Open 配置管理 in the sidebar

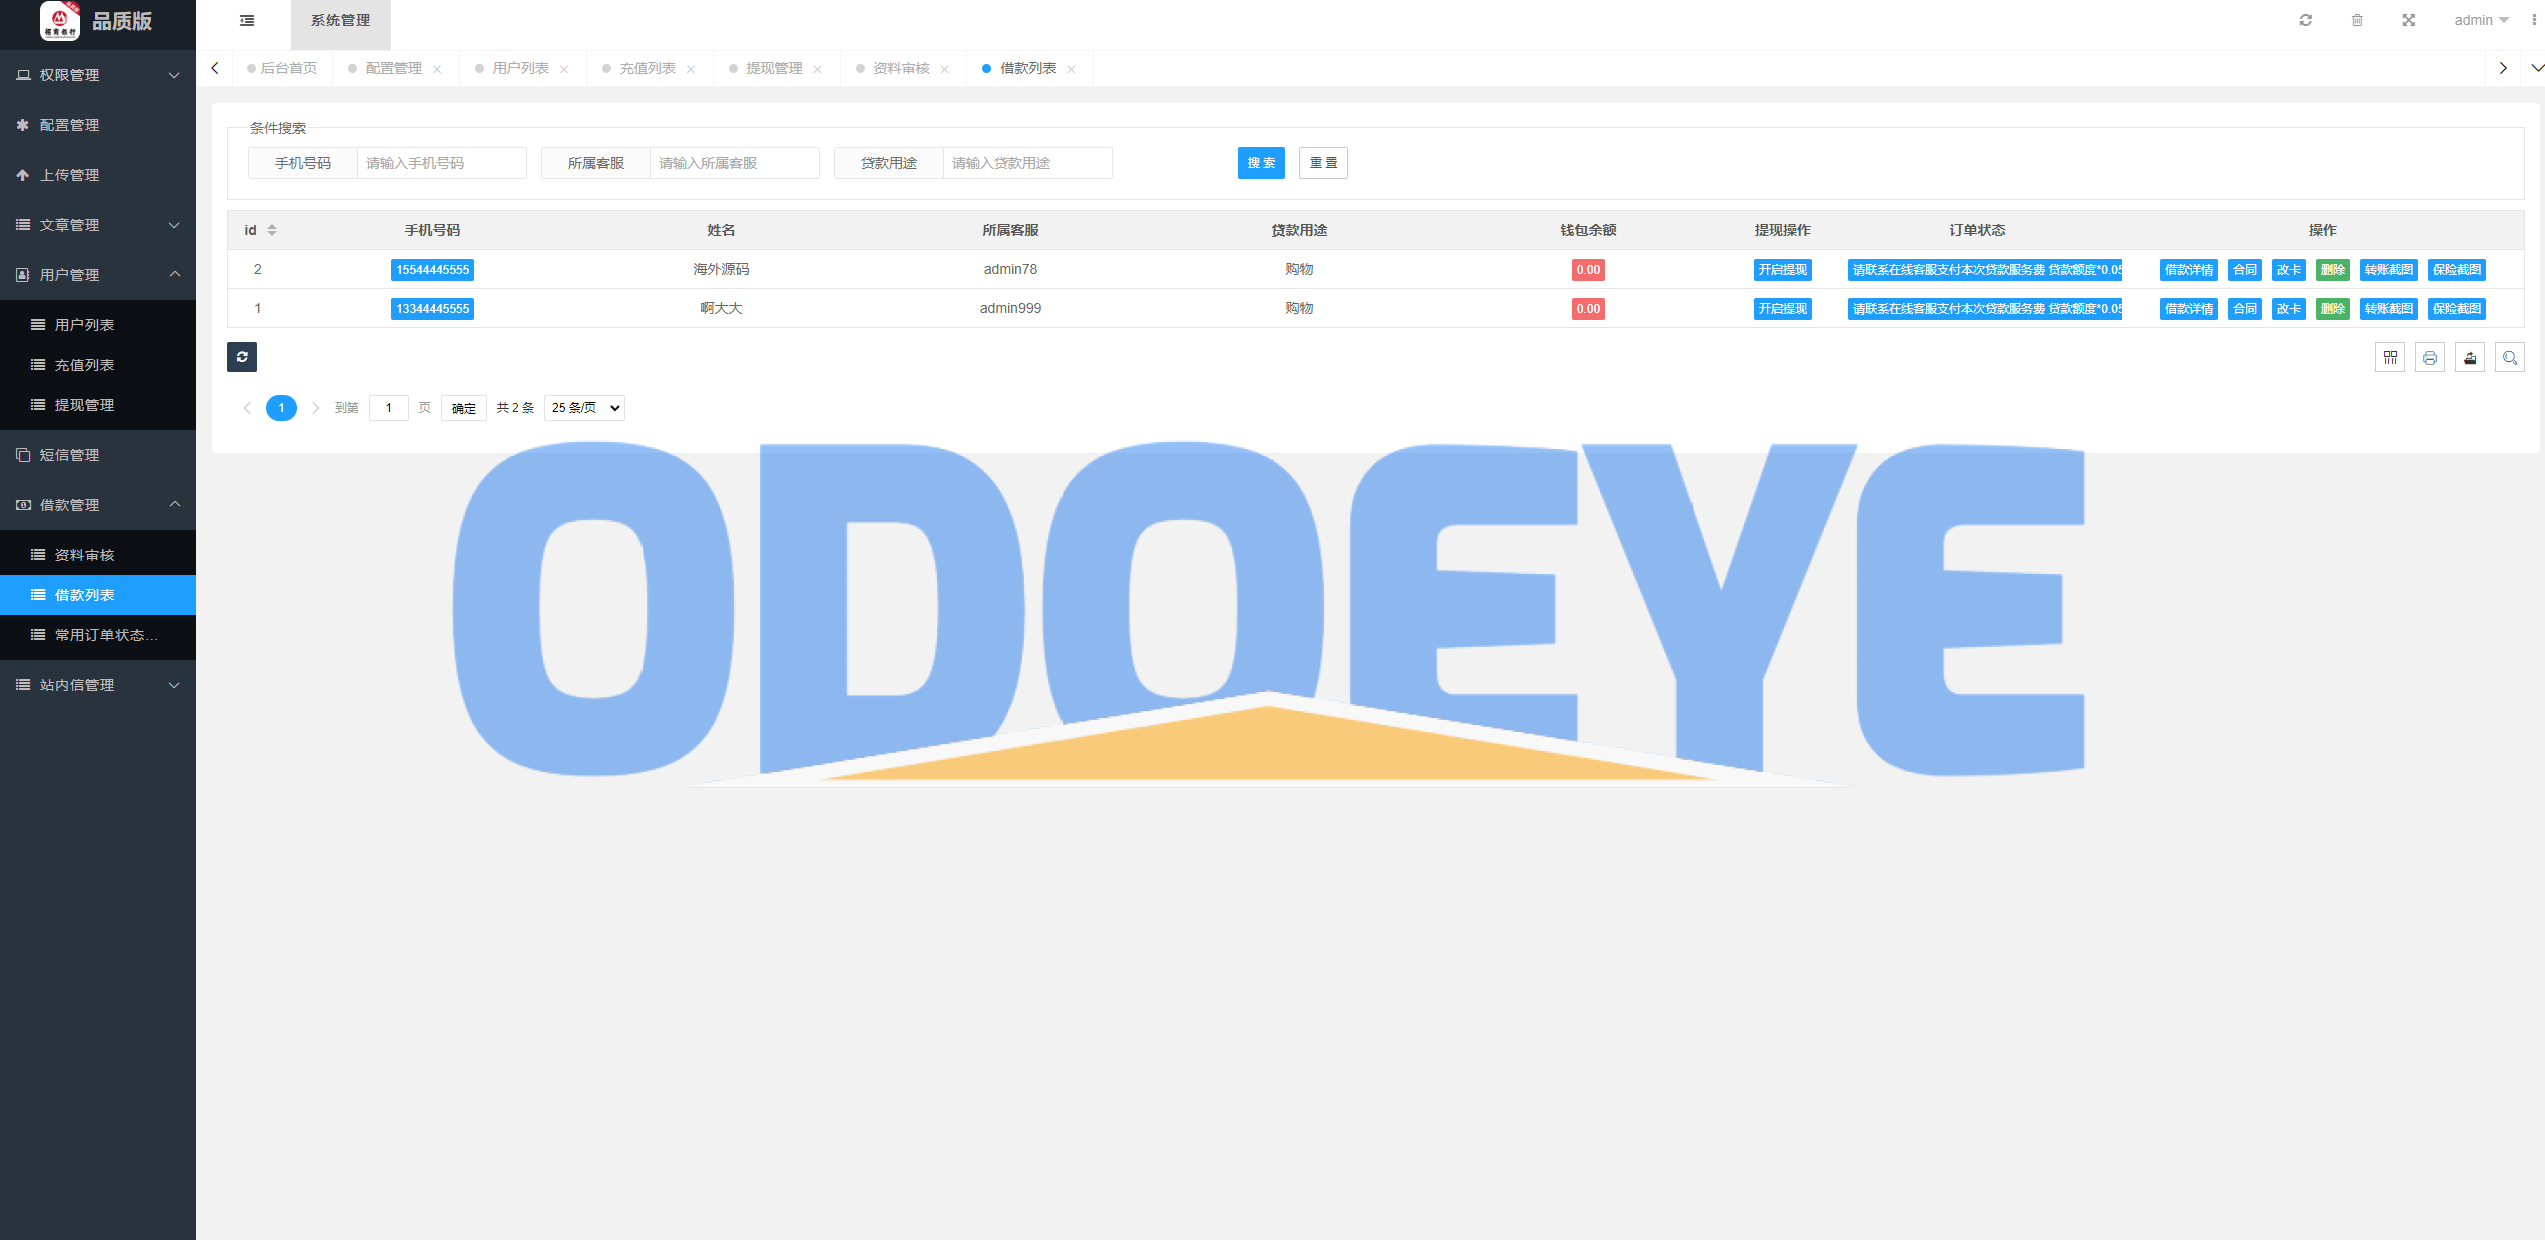tap(98, 125)
